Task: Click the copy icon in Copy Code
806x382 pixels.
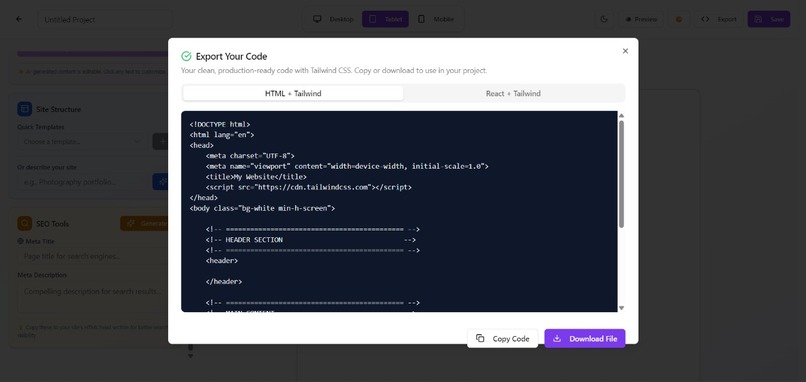Action: click(480, 338)
